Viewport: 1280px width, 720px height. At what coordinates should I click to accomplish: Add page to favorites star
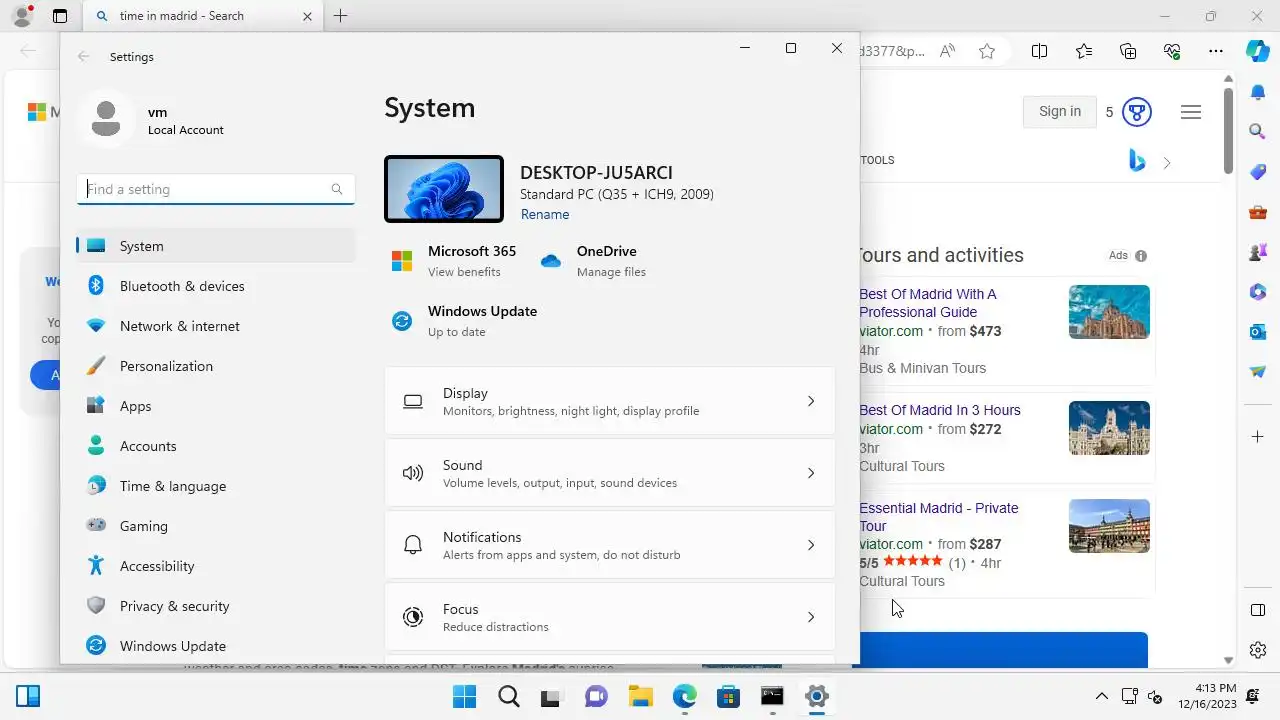[987, 51]
